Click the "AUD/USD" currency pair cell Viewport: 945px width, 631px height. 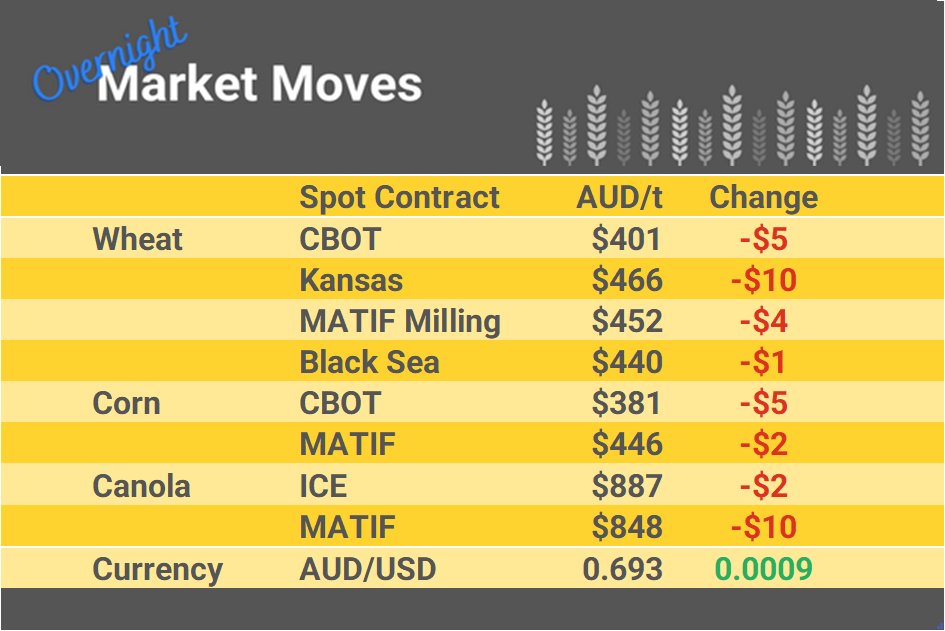pyautogui.click(x=368, y=569)
